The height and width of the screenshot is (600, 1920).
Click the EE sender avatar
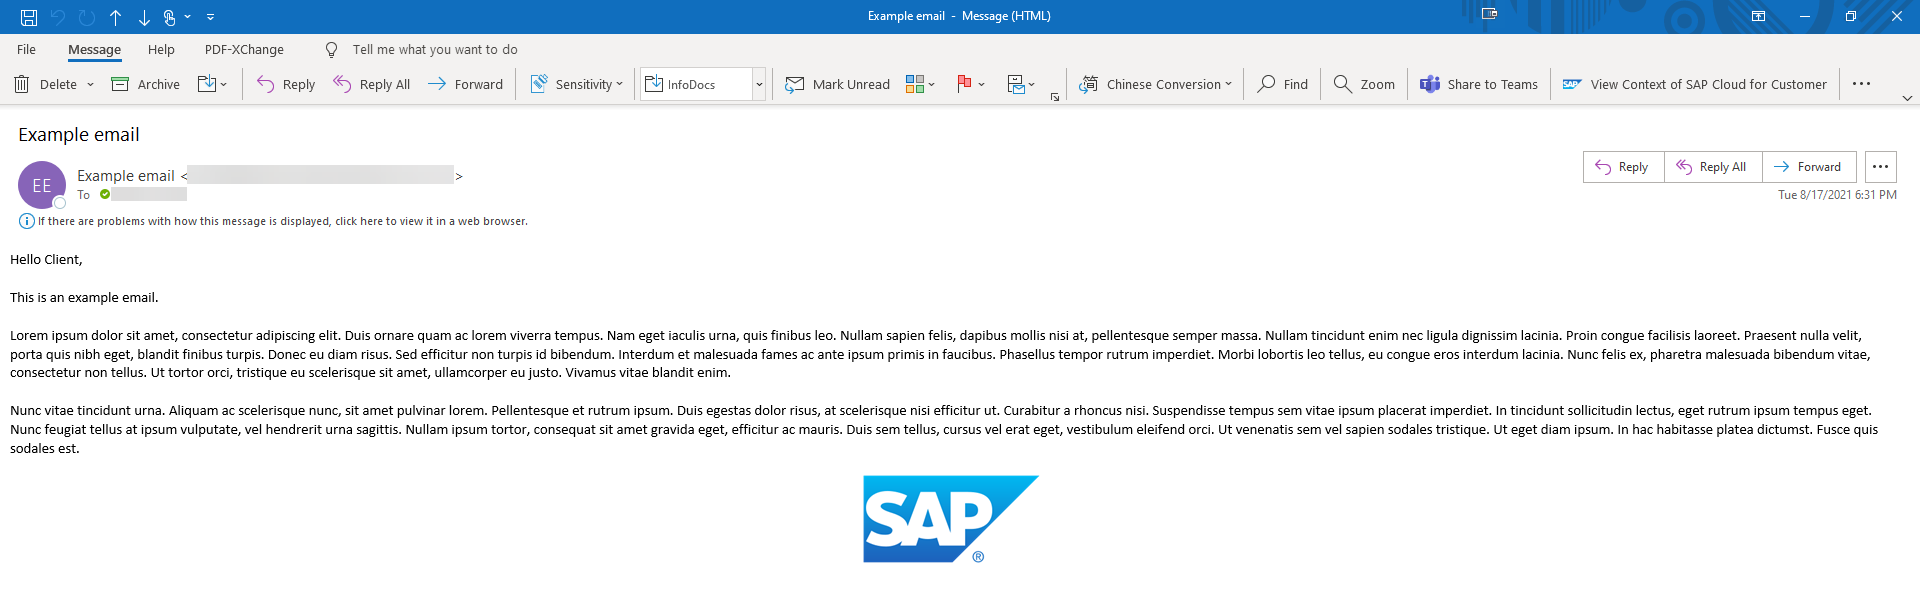coord(42,185)
